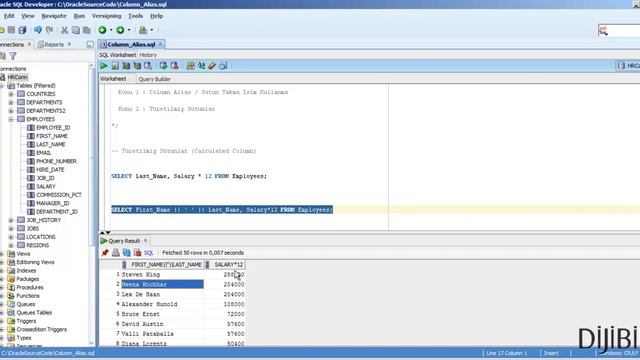Select the HRConn connection node
Image resolution: width=640 pixels, height=360 pixels.
click(17, 77)
